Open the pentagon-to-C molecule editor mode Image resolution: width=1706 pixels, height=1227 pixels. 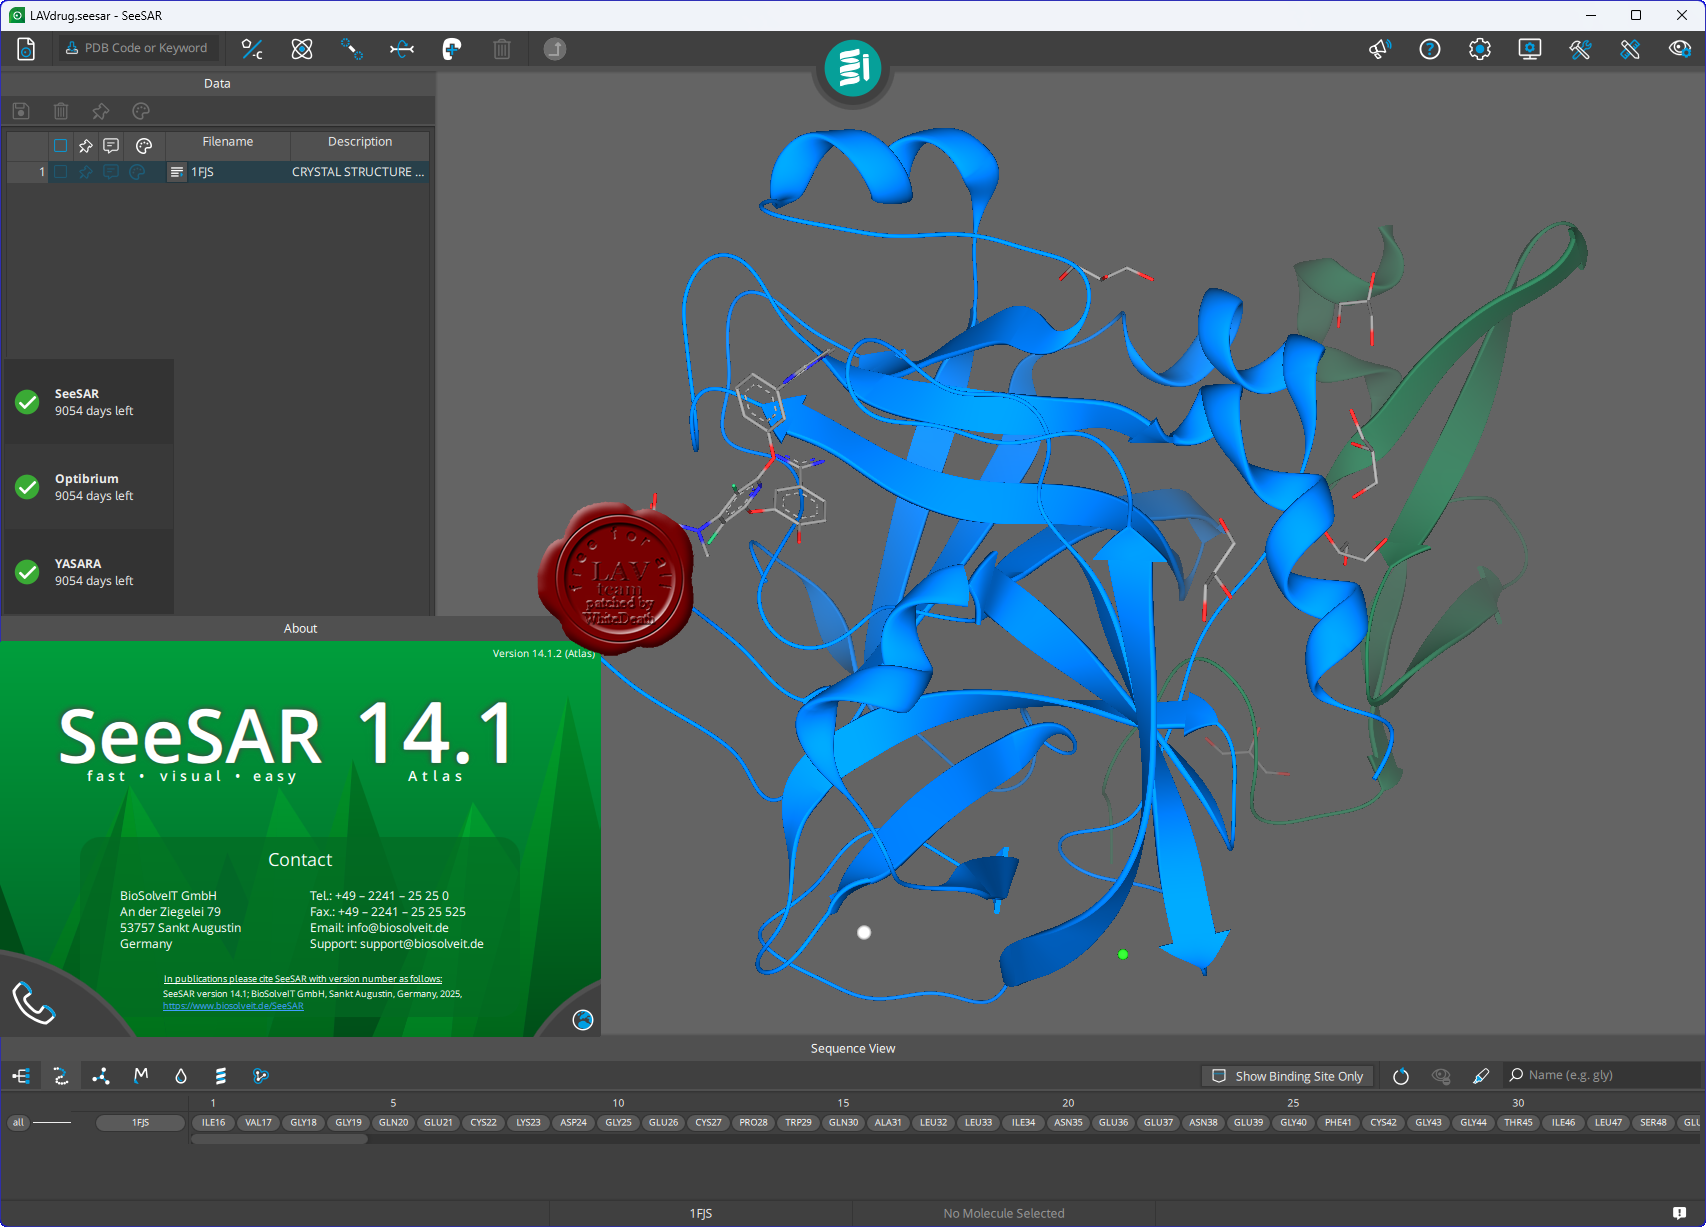252,48
